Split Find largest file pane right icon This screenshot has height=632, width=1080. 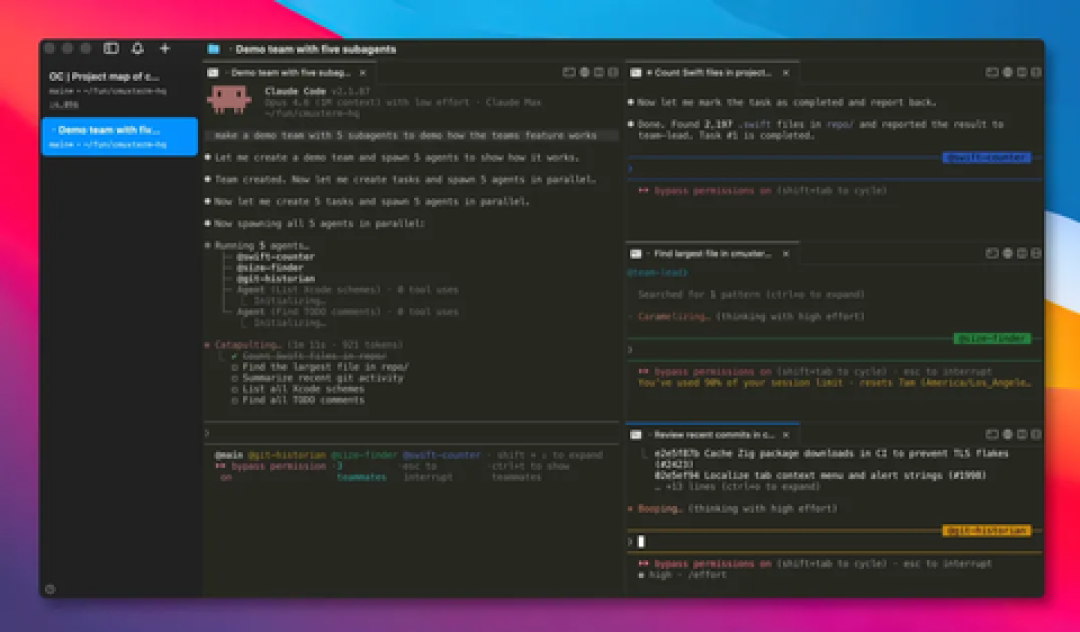pyautogui.click(x=1022, y=253)
